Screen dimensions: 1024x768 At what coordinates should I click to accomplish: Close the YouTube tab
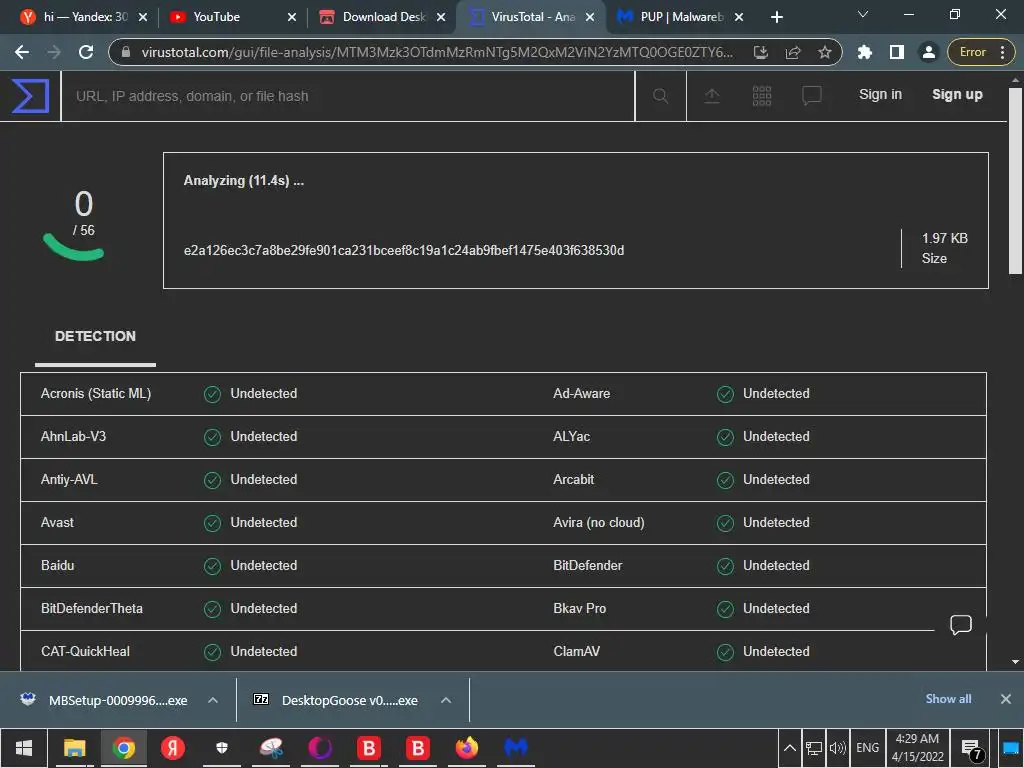click(x=291, y=17)
